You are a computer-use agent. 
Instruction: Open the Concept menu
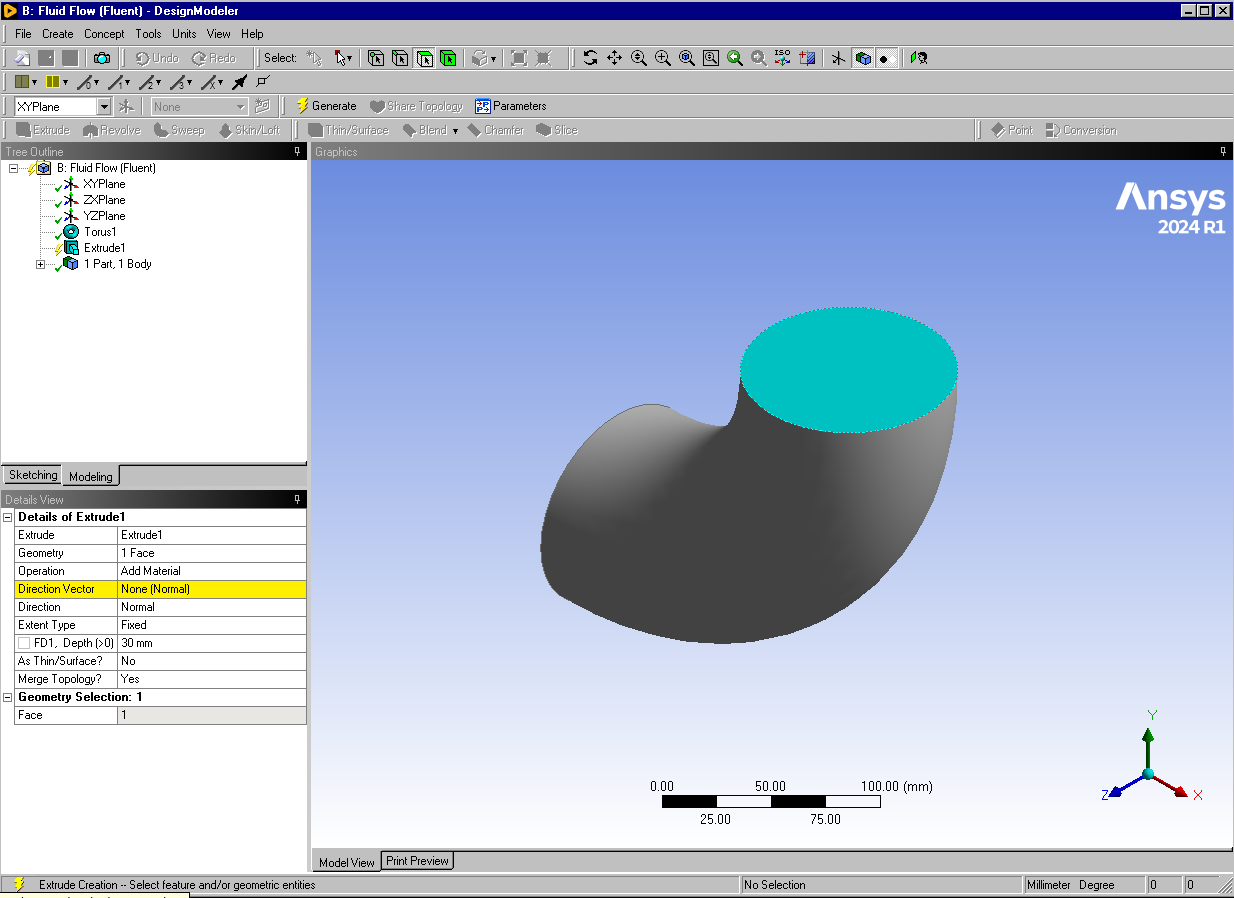104,34
